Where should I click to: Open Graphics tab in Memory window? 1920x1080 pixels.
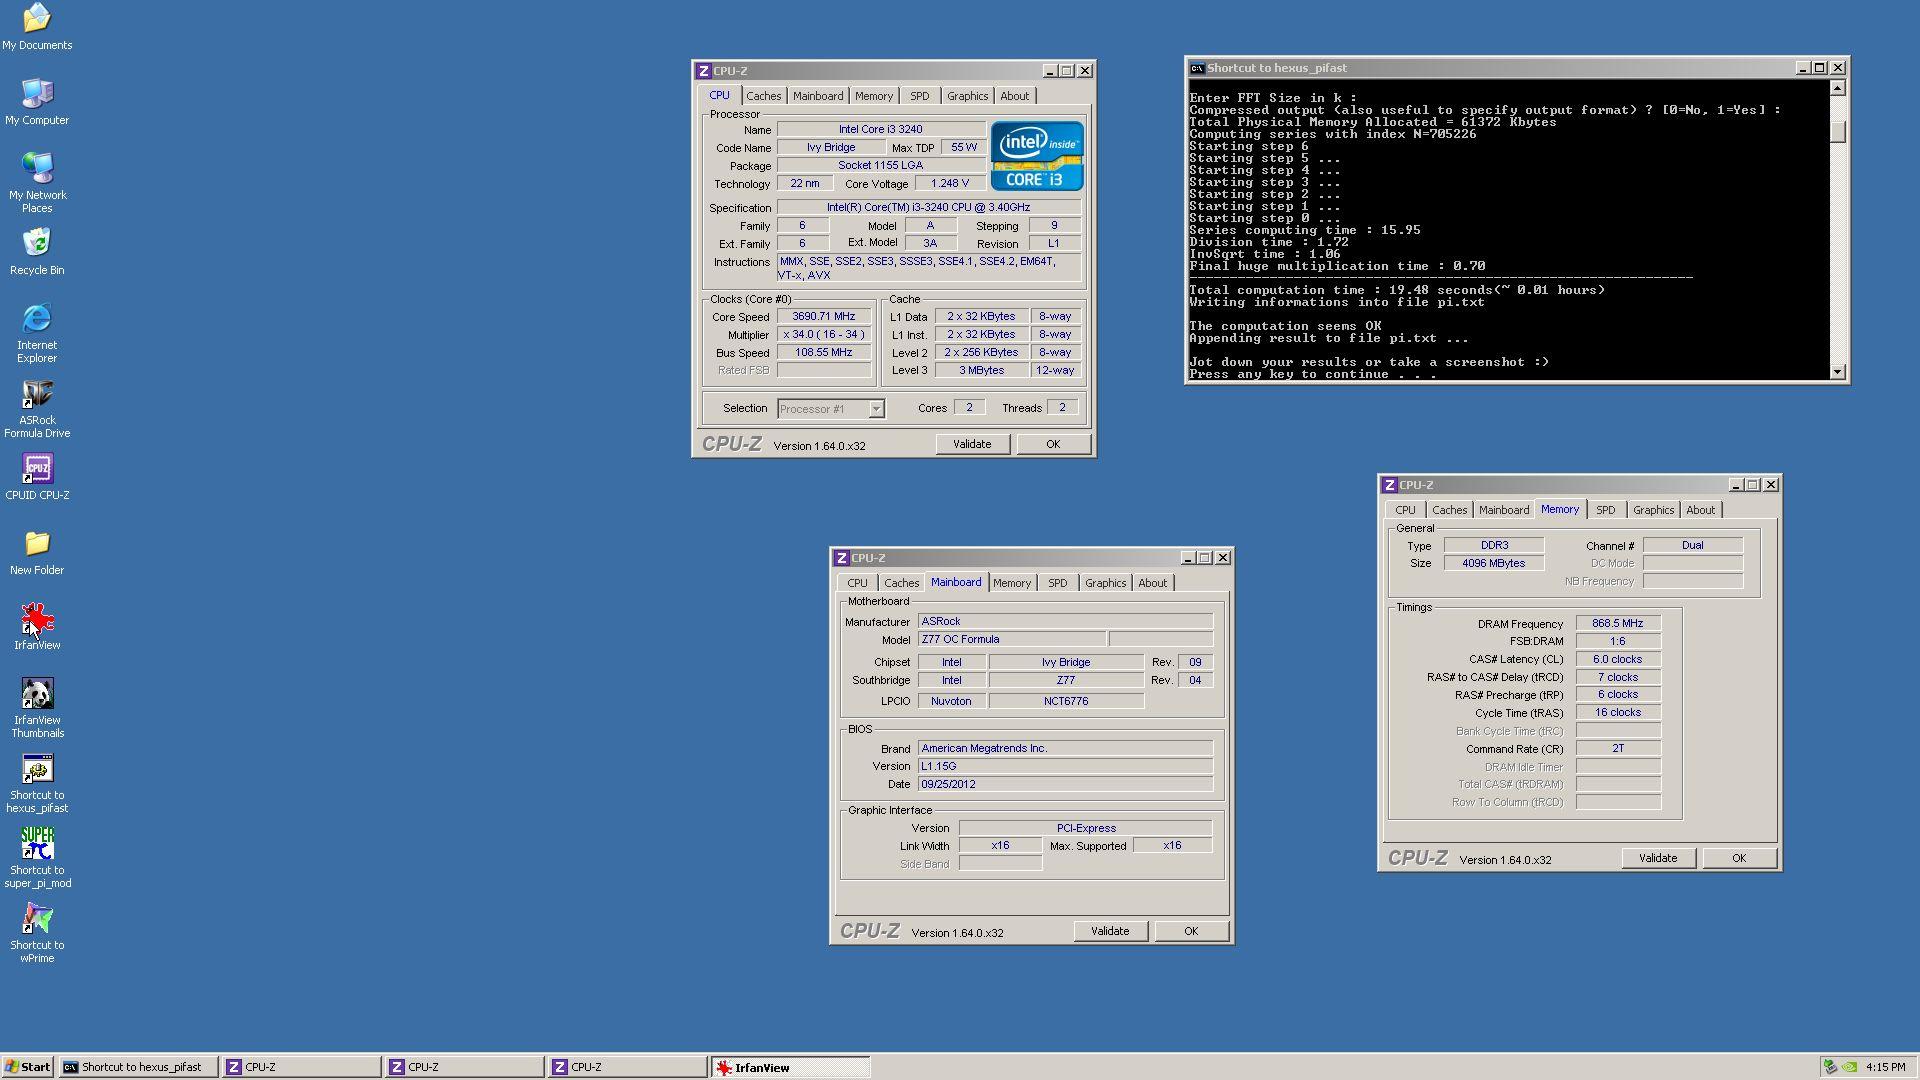1653,510
